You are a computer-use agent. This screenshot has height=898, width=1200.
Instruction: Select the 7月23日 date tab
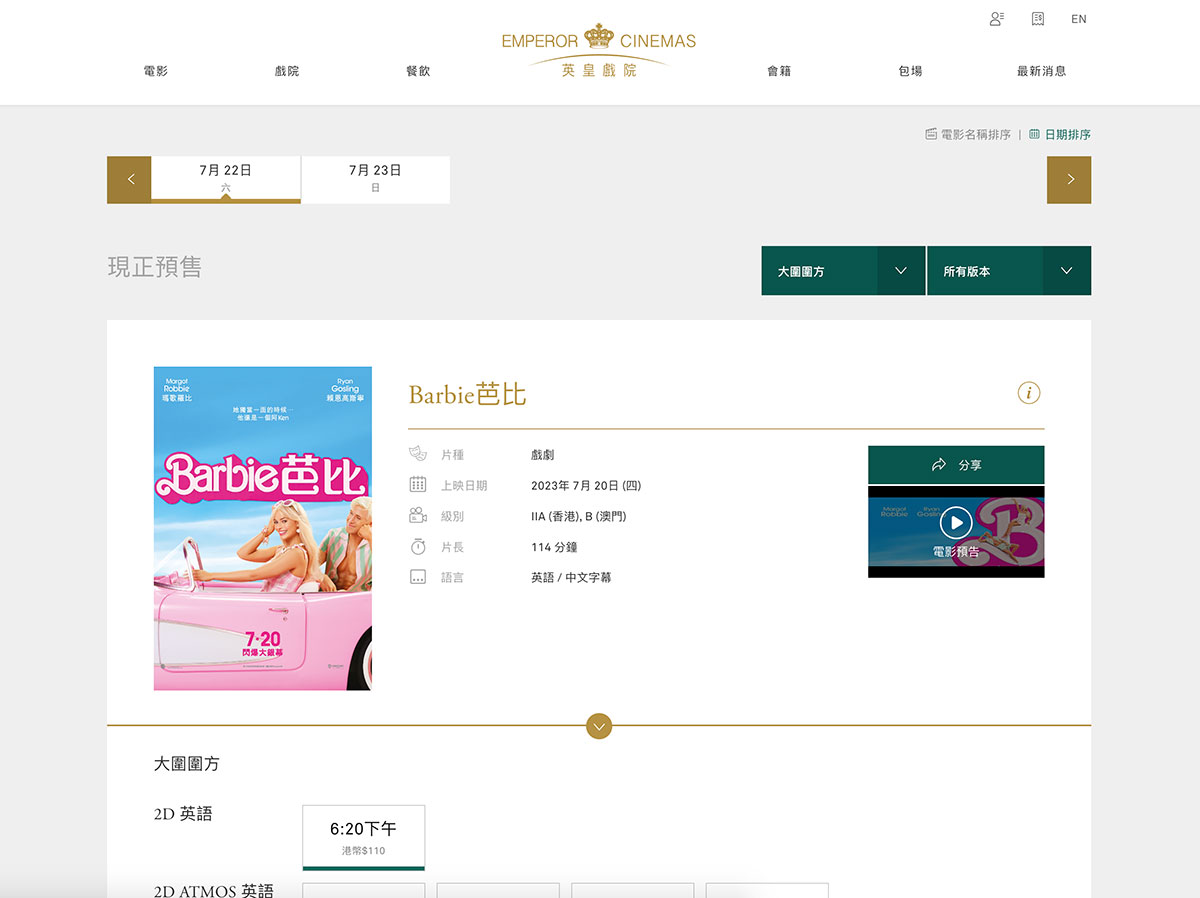(x=375, y=179)
